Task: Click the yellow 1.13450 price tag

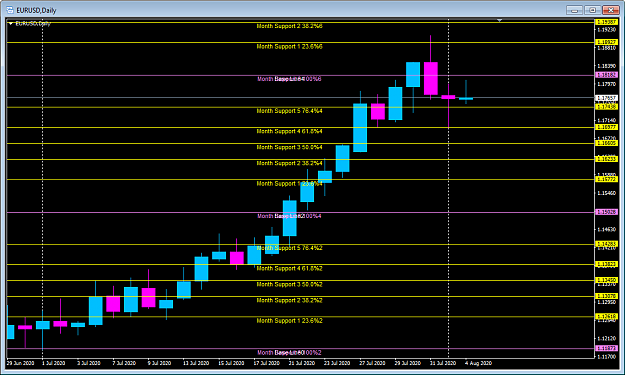Action: coord(606,280)
